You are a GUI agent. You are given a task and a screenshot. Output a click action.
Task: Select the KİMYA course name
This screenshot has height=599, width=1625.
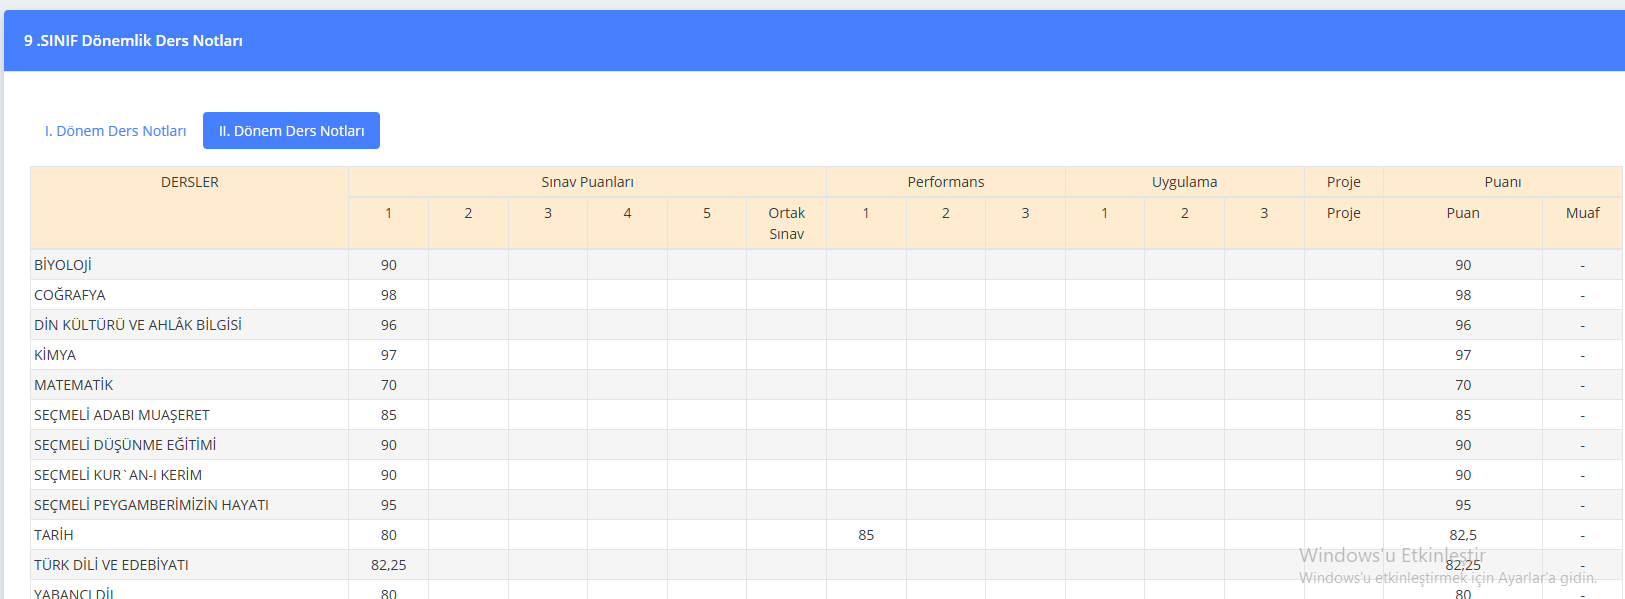click(x=55, y=355)
